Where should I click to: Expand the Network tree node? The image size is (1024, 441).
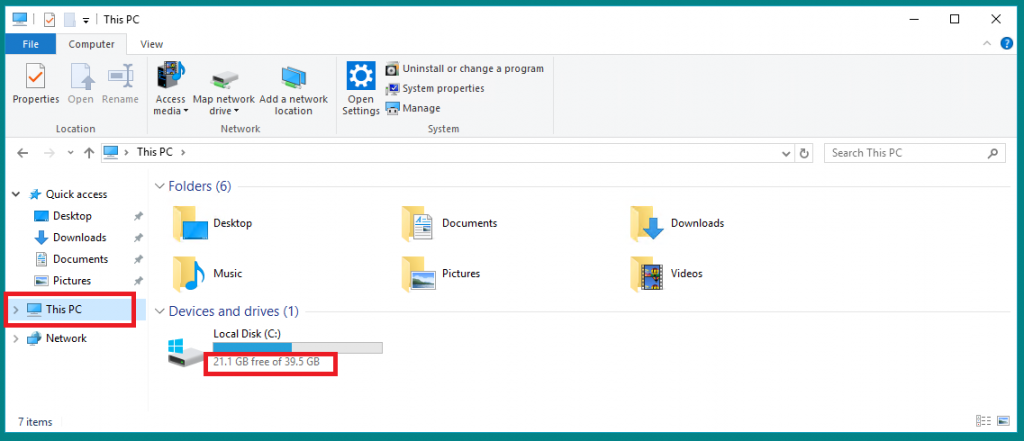(16, 338)
